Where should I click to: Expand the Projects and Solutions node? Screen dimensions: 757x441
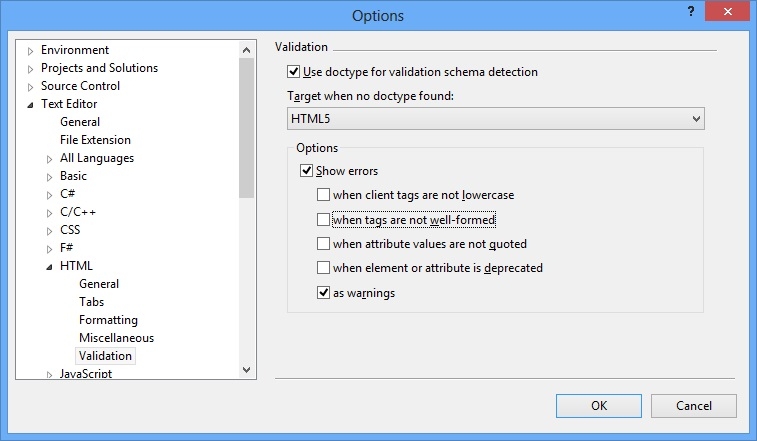[31, 69]
